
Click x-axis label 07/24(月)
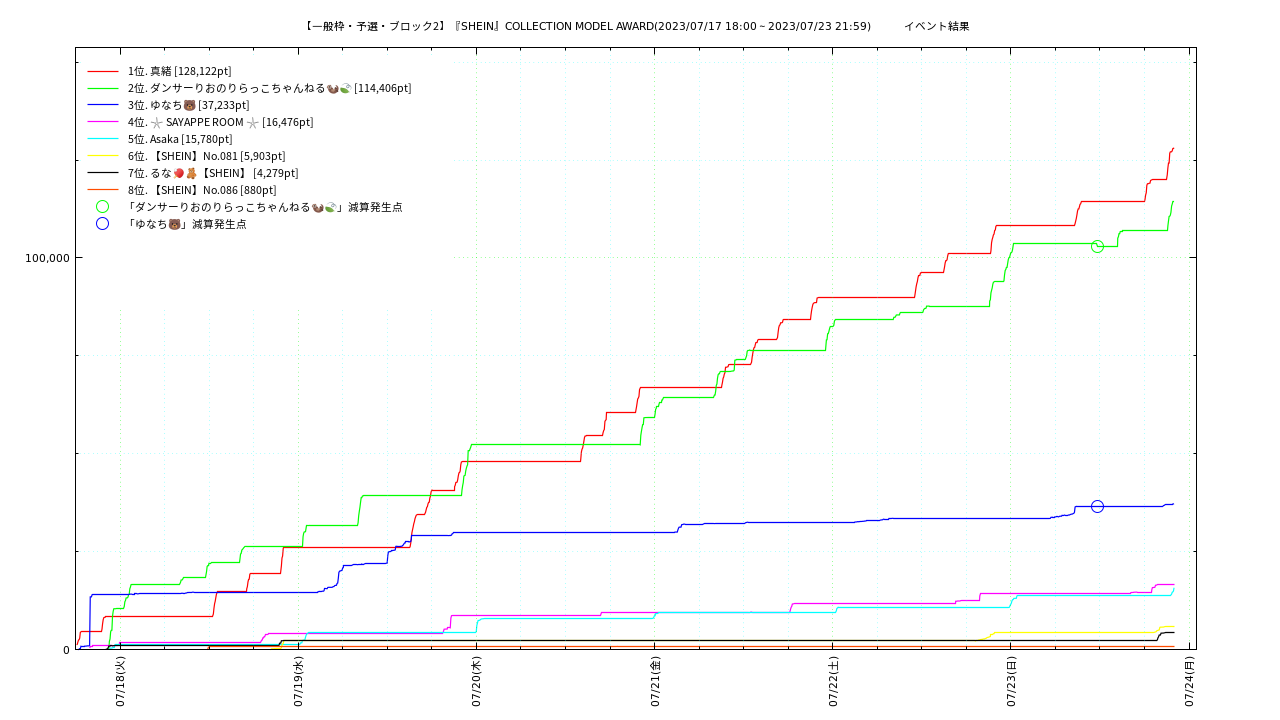(x=1189, y=682)
